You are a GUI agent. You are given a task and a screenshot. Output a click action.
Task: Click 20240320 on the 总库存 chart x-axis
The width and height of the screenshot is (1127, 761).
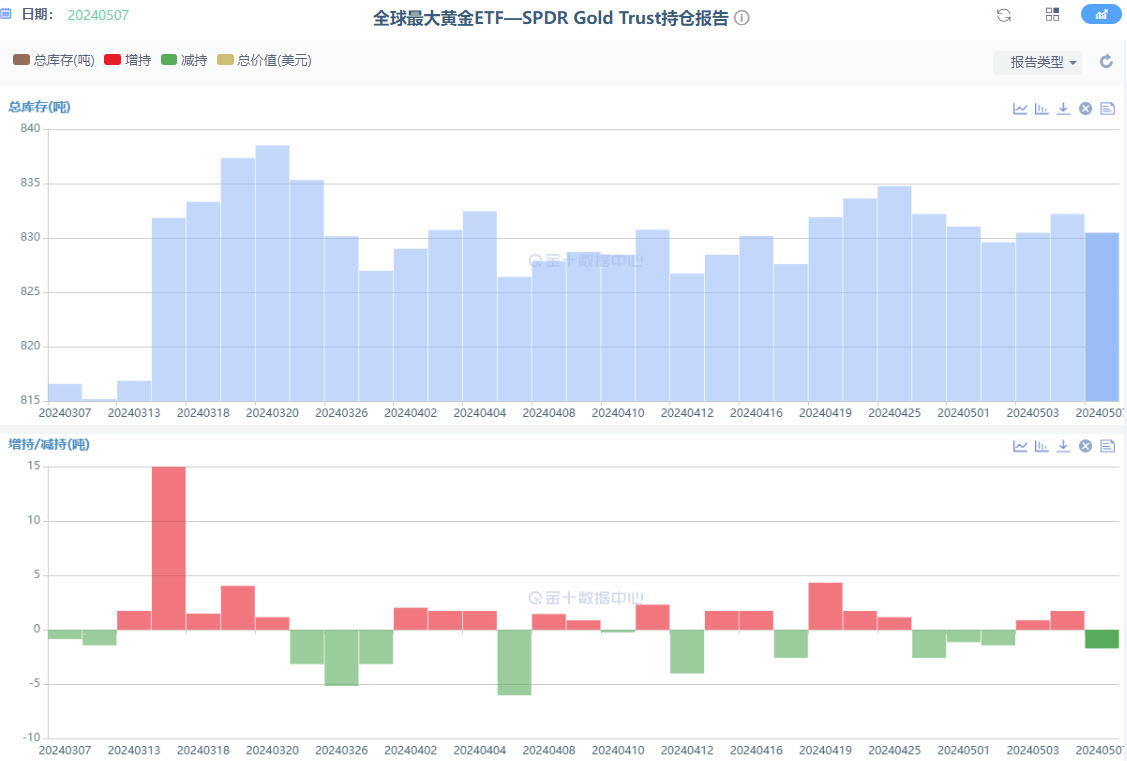click(x=272, y=413)
